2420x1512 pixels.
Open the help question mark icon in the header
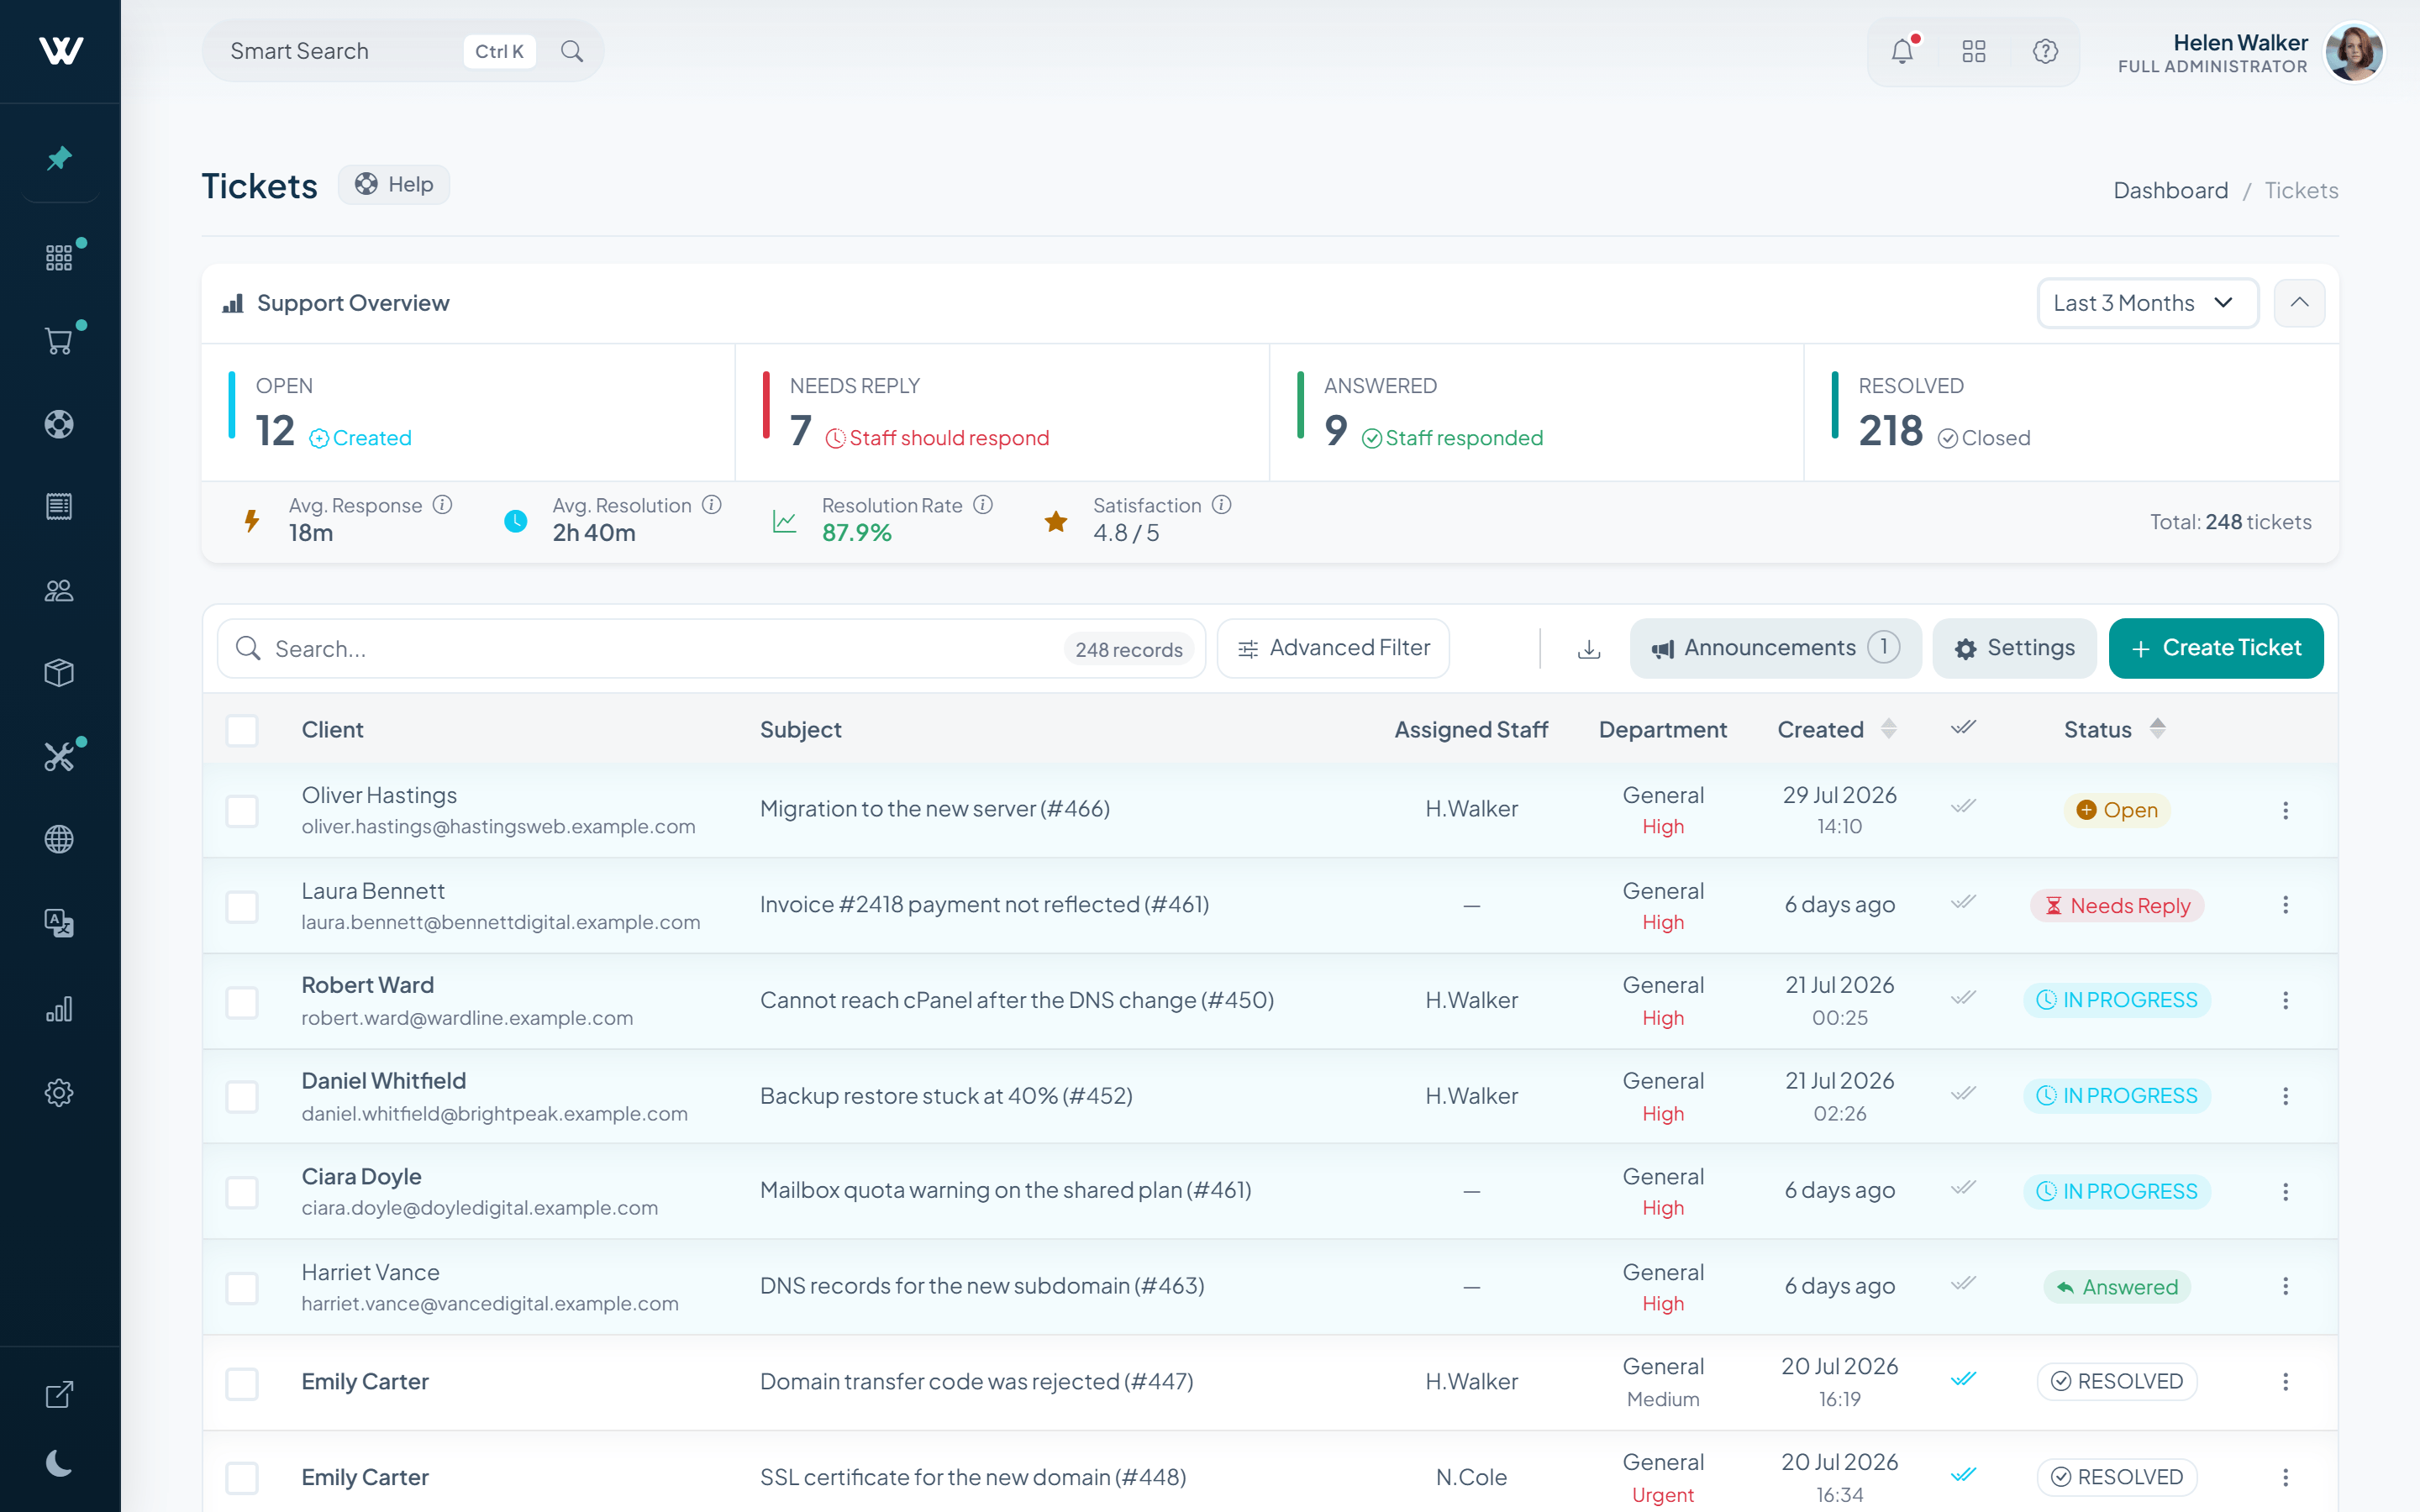tap(2045, 51)
